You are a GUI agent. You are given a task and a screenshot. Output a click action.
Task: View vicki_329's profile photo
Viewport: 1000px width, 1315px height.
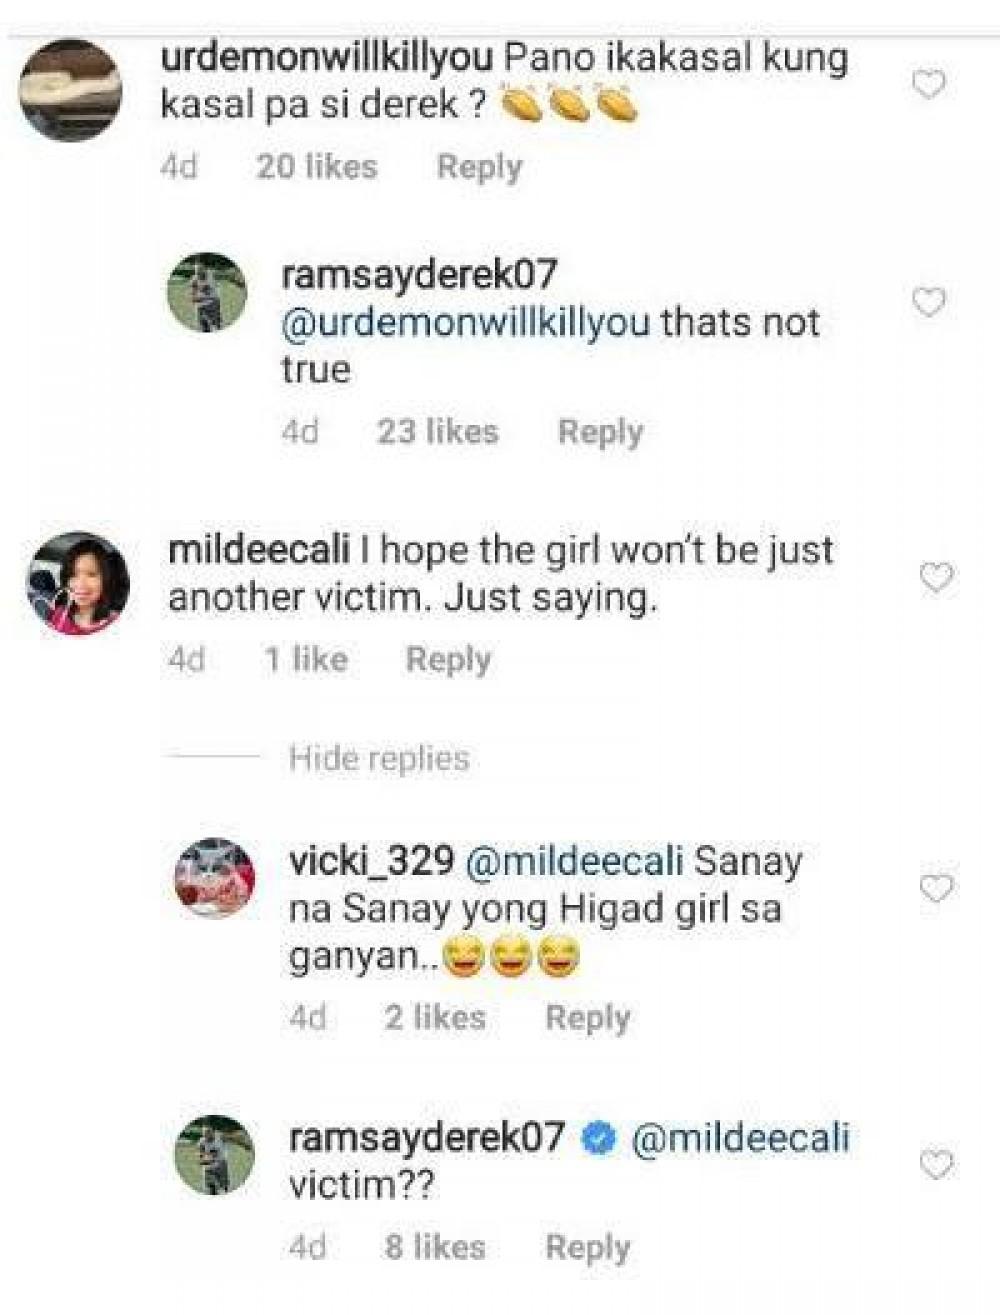pos(215,877)
